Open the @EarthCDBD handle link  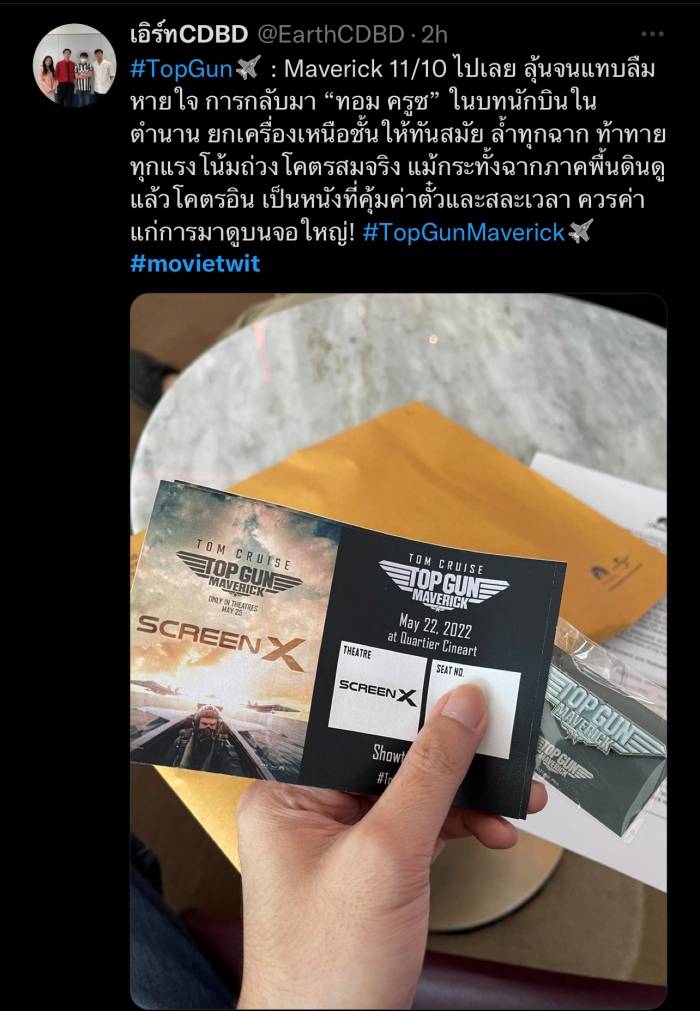tap(331, 34)
